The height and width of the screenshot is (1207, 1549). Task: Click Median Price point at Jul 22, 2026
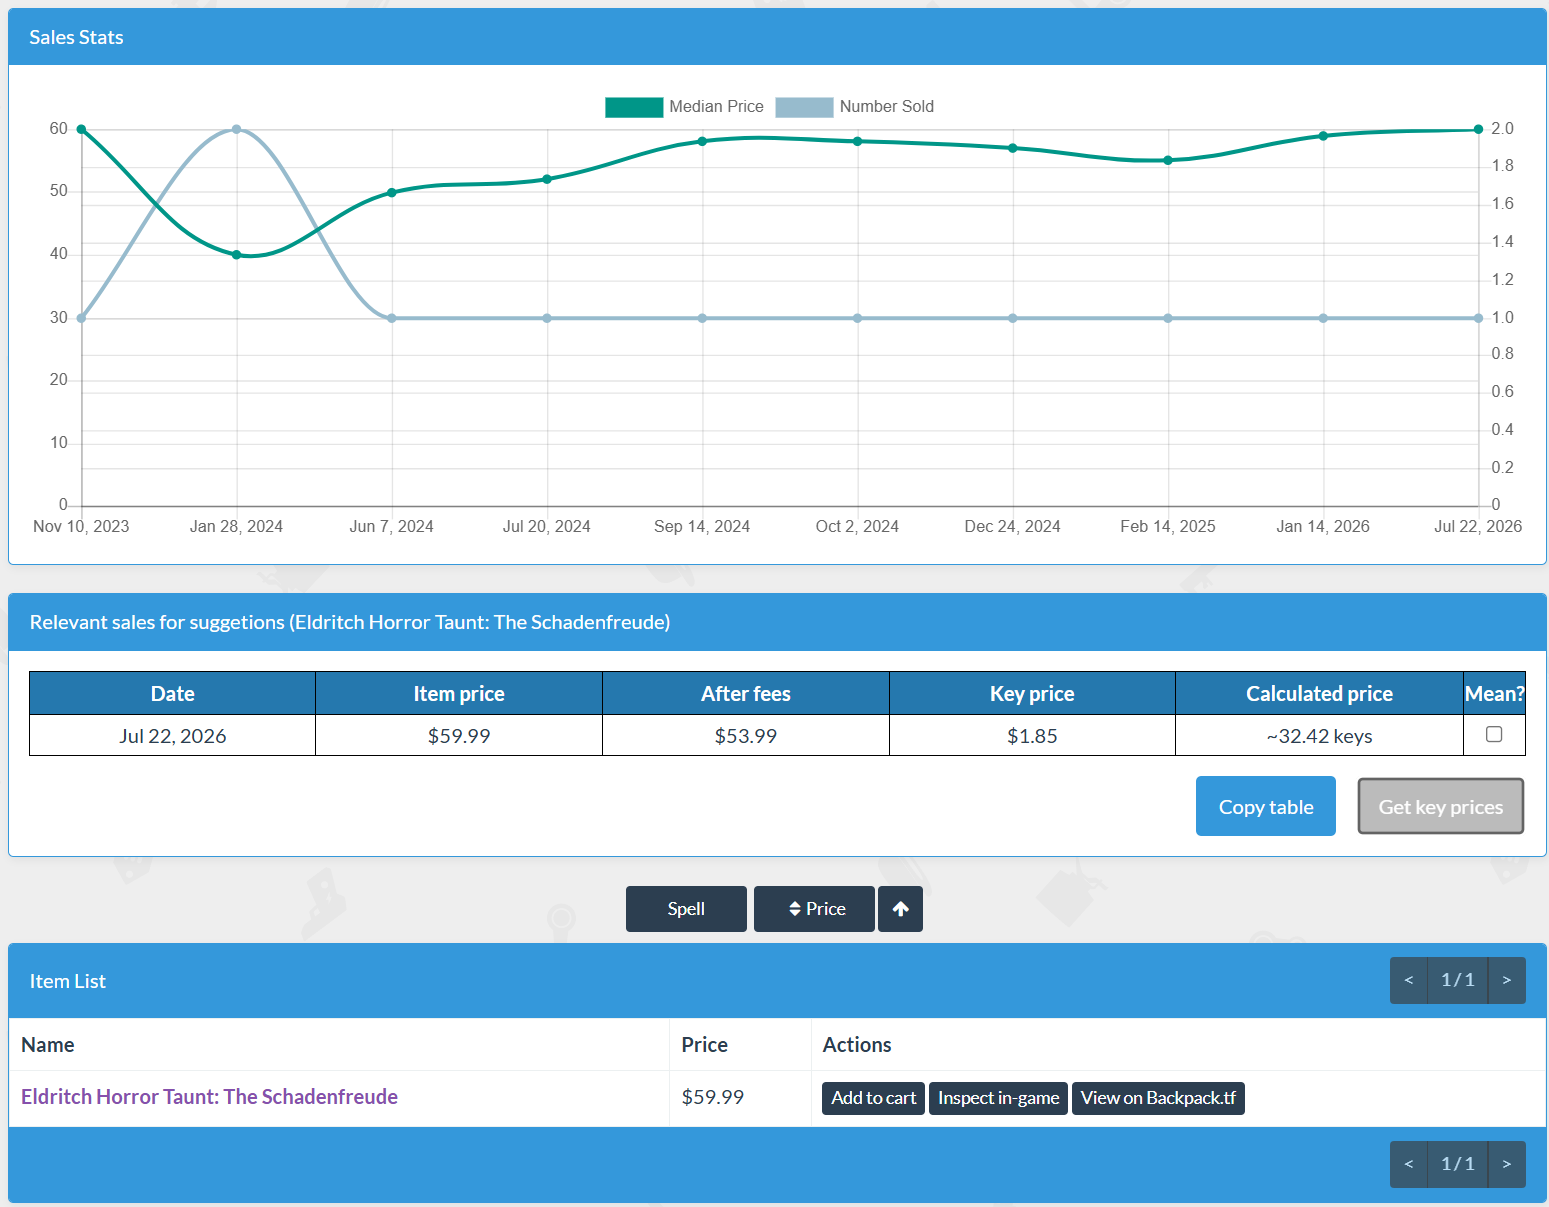[1479, 129]
